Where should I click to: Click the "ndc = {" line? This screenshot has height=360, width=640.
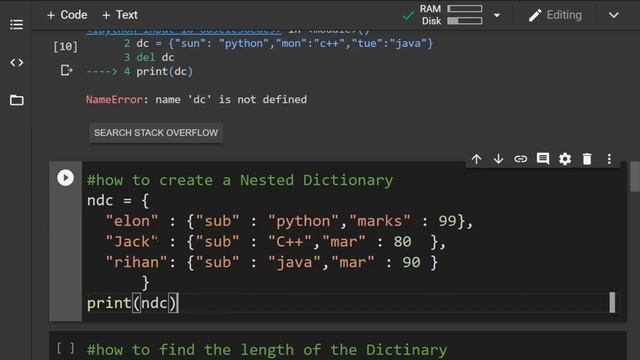[118, 200]
